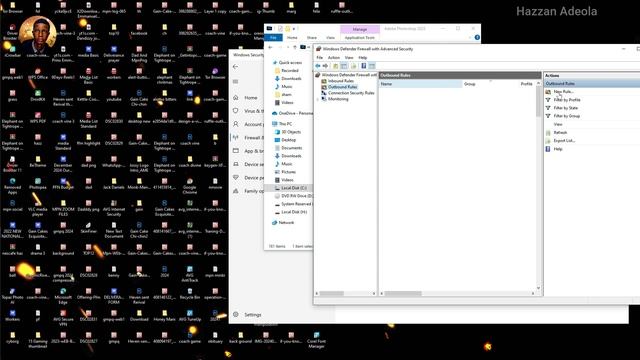Viewport: 640px width, 360px height.
Task: Click Filter by Group action
Action: tap(567, 116)
